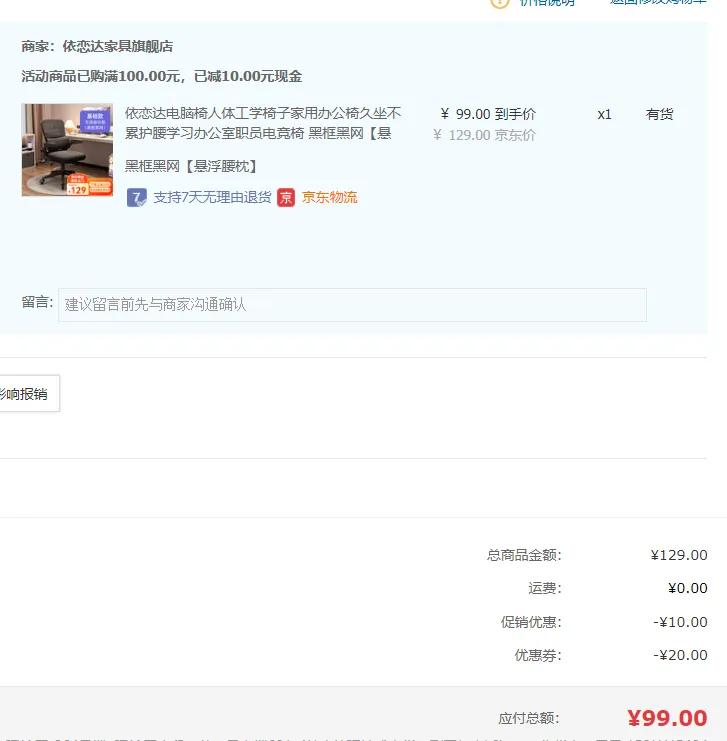
Task: Click the 黑框黑网【悬浮腰枕】 variant text
Action: pos(192,166)
